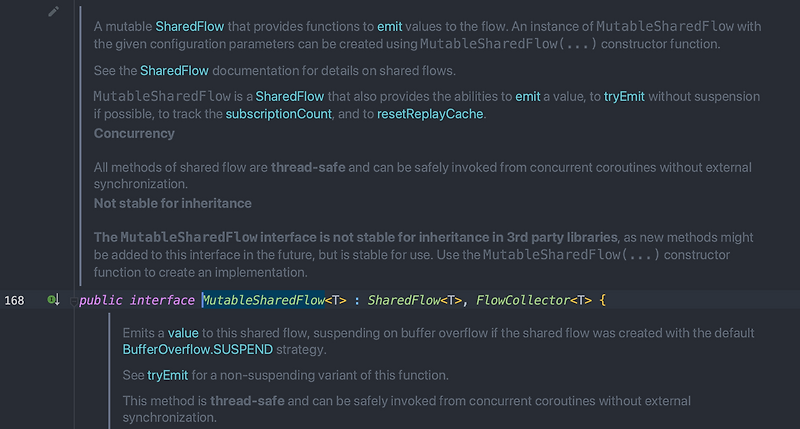The image size is (800, 429).
Task: Collapse the interface body fold marker
Action: point(73,301)
